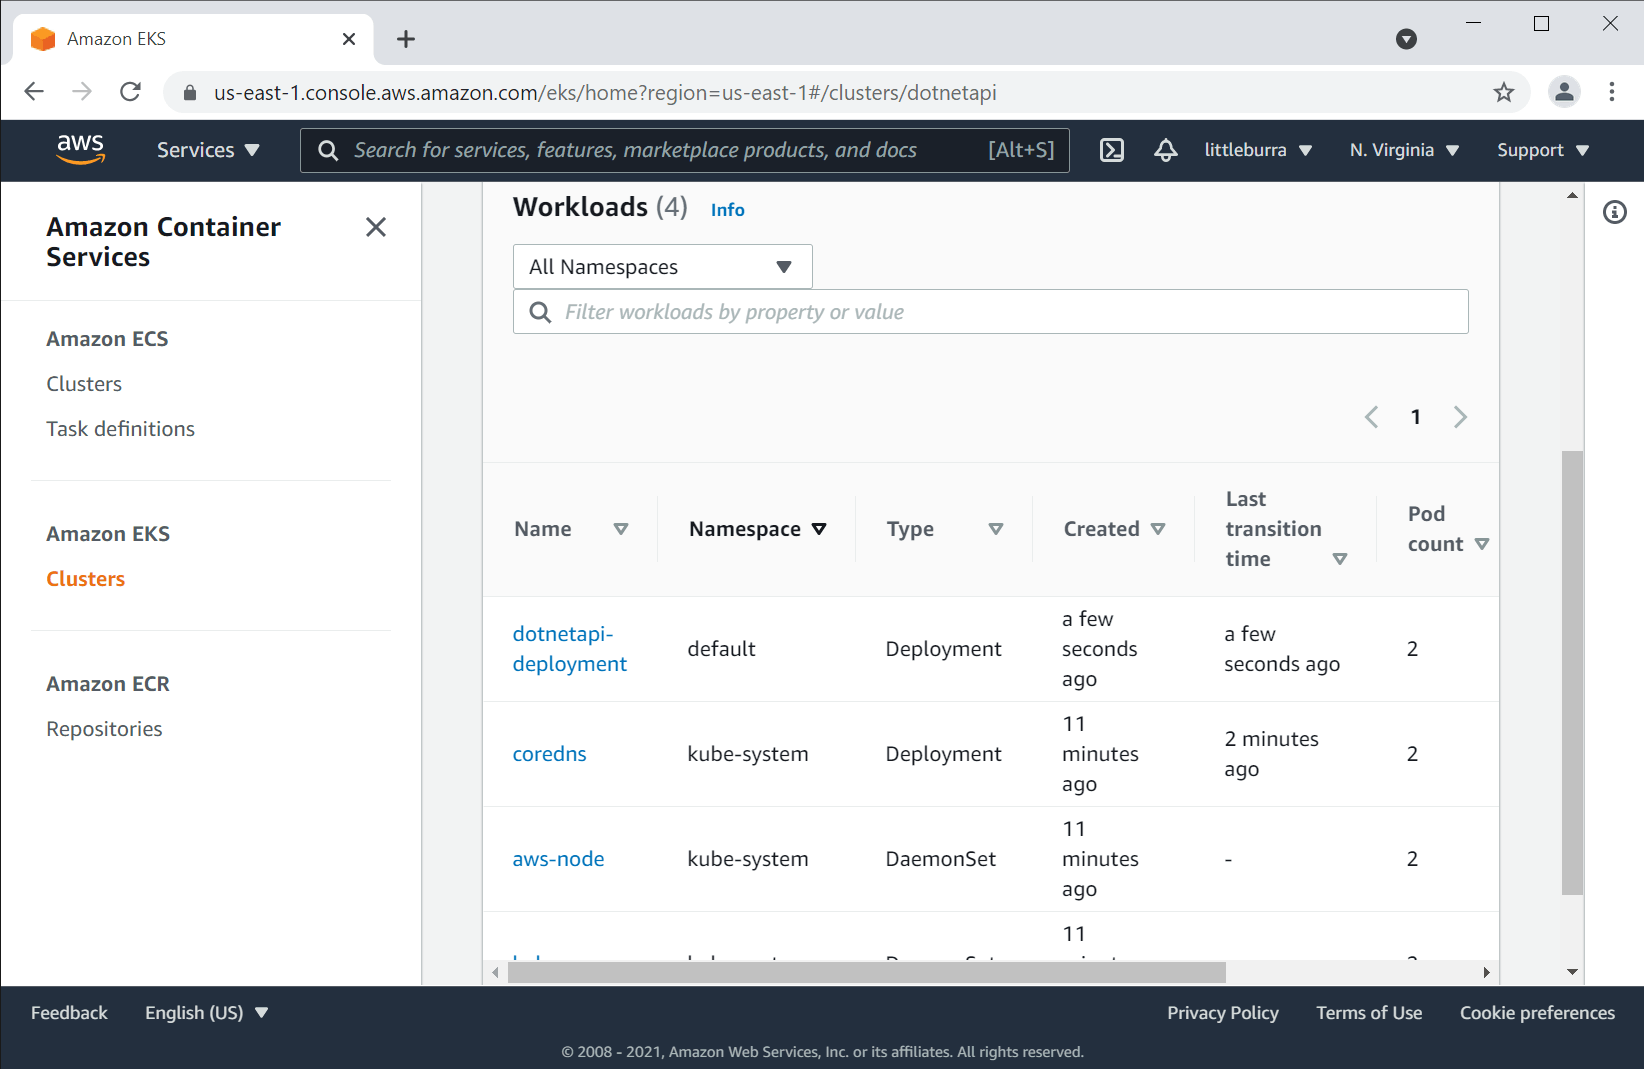Open ECR Repositories in sidebar
Screen dimensions: 1644x1069
(x=104, y=729)
